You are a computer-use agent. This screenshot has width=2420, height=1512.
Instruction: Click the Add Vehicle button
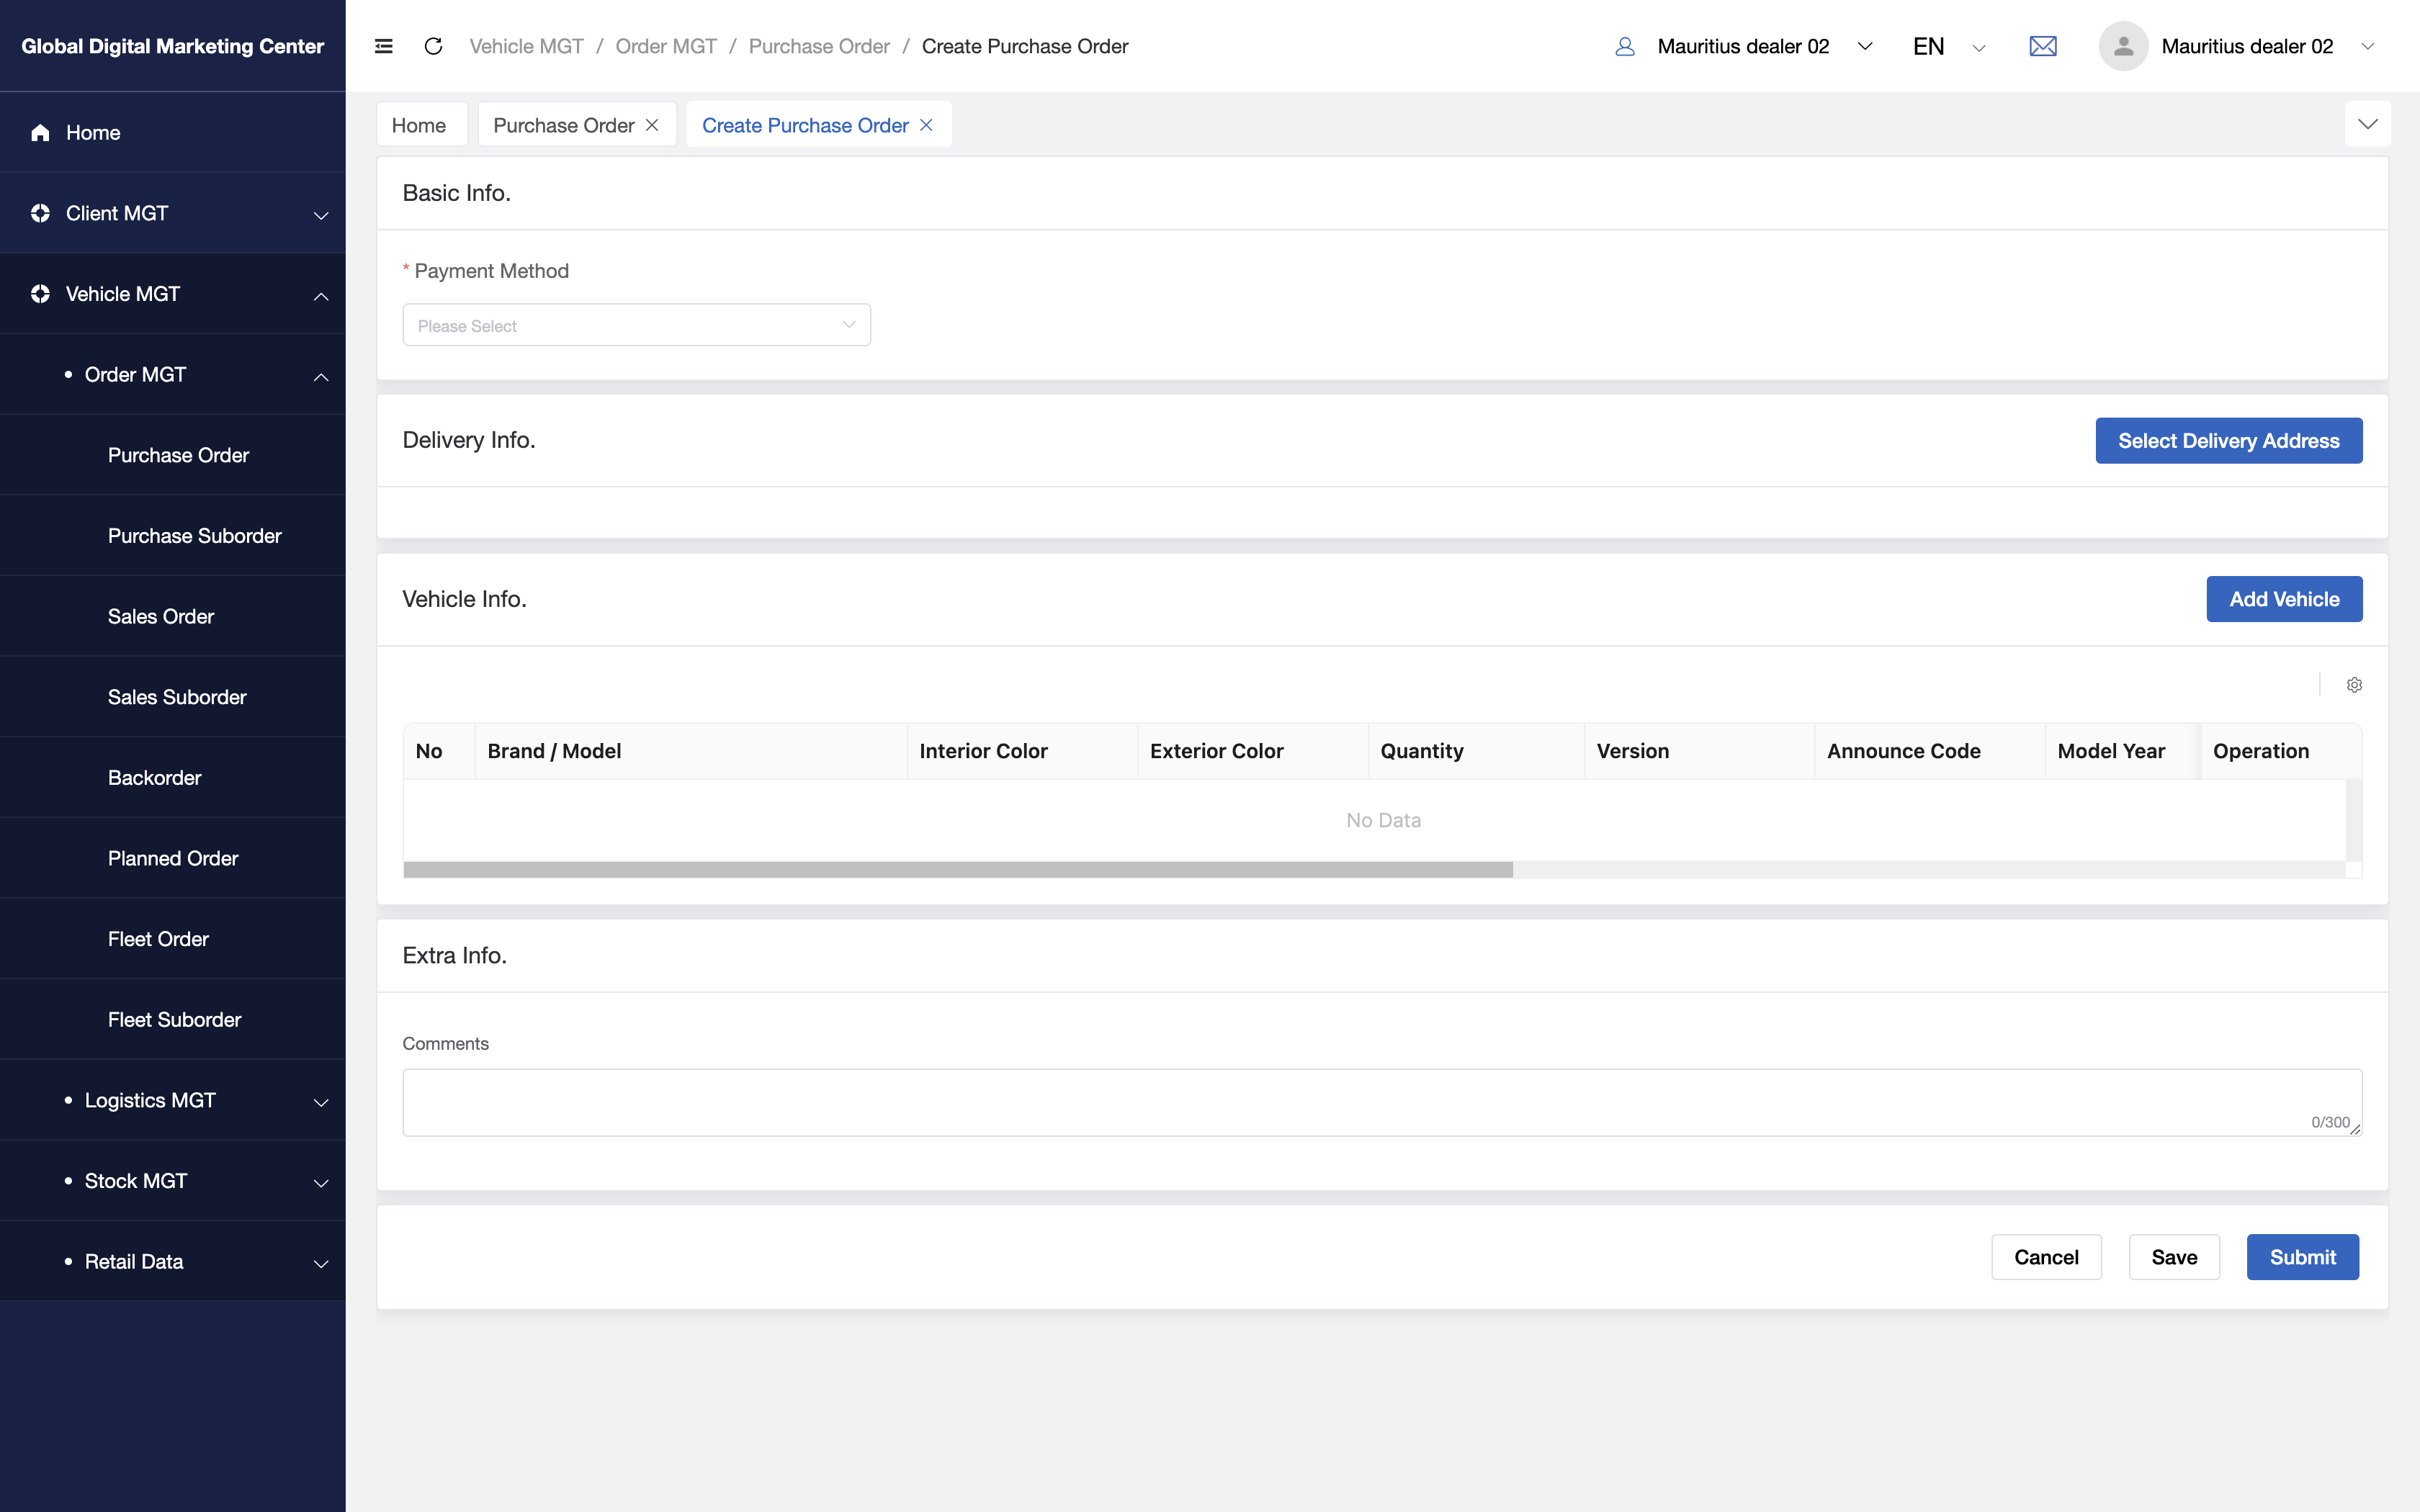2284,599
